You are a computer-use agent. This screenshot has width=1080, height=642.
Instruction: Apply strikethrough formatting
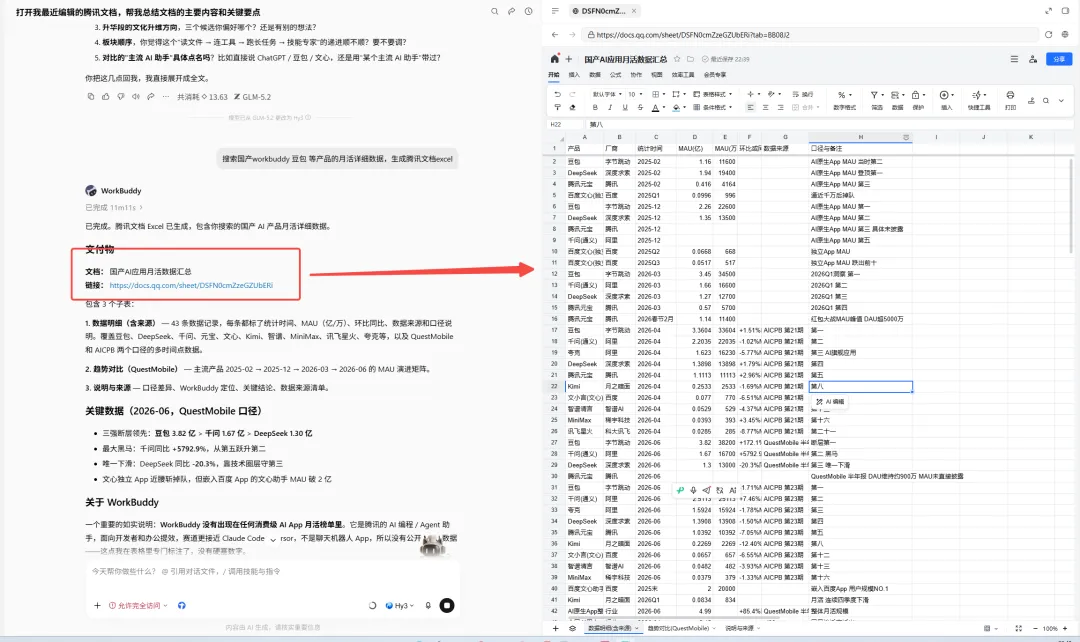[x=641, y=107]
